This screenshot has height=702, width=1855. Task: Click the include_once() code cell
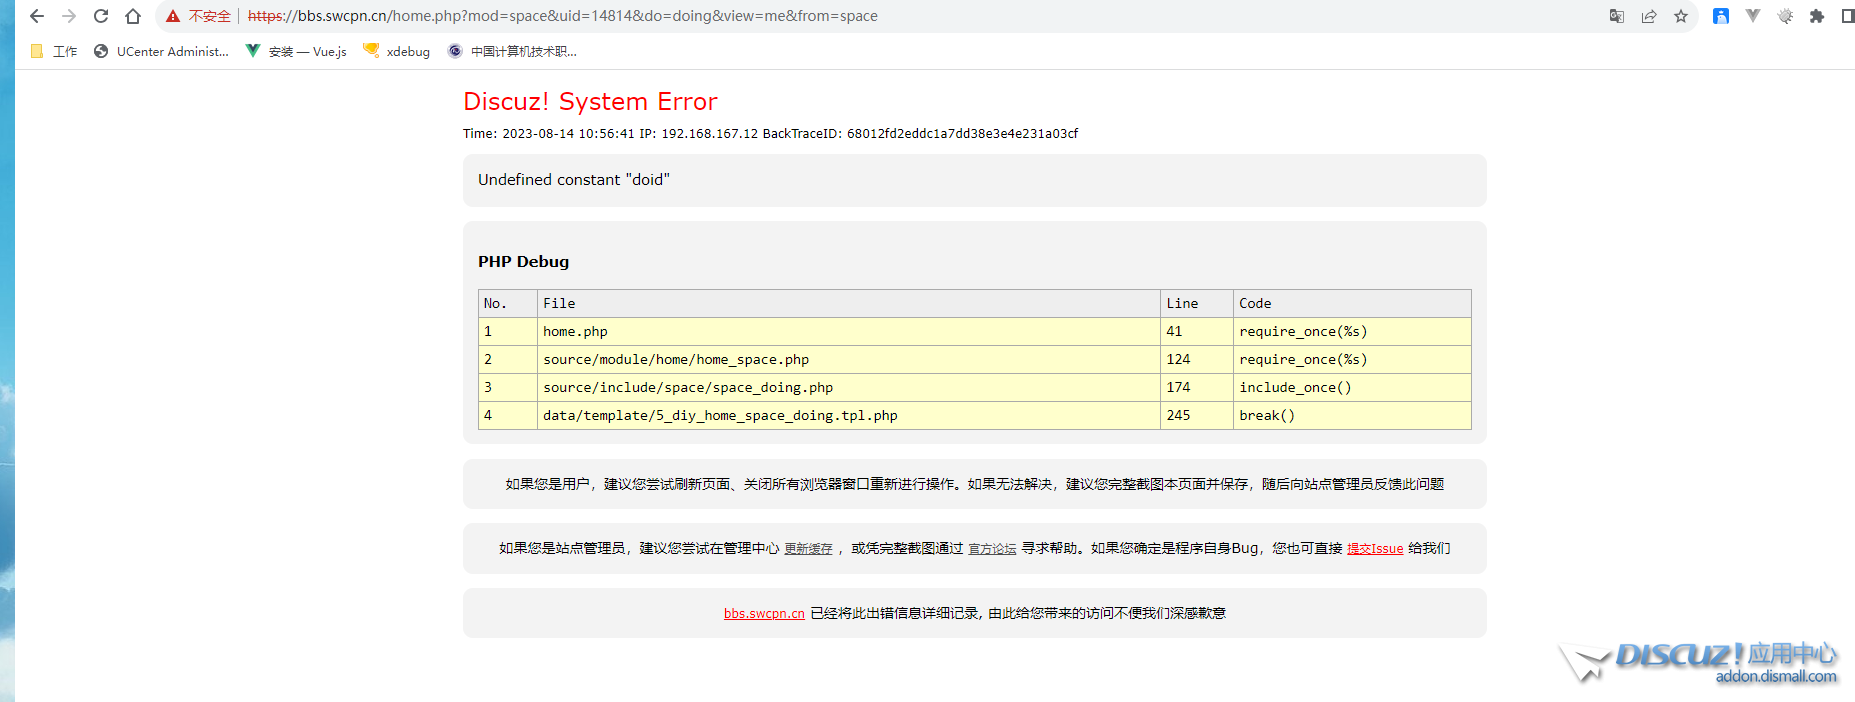pos(1352,387)
